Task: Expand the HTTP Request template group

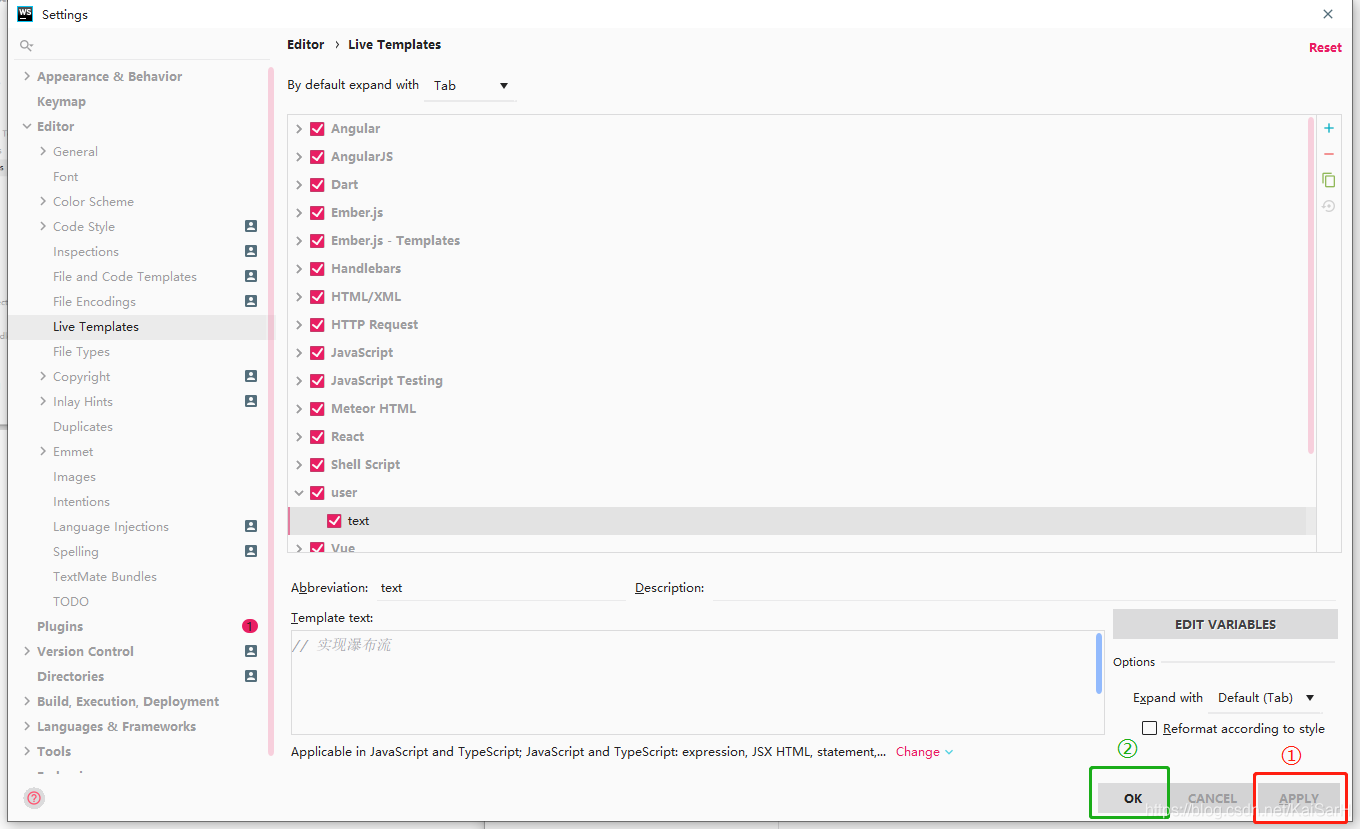Action: pyautogui.click(x=299, y=325)
